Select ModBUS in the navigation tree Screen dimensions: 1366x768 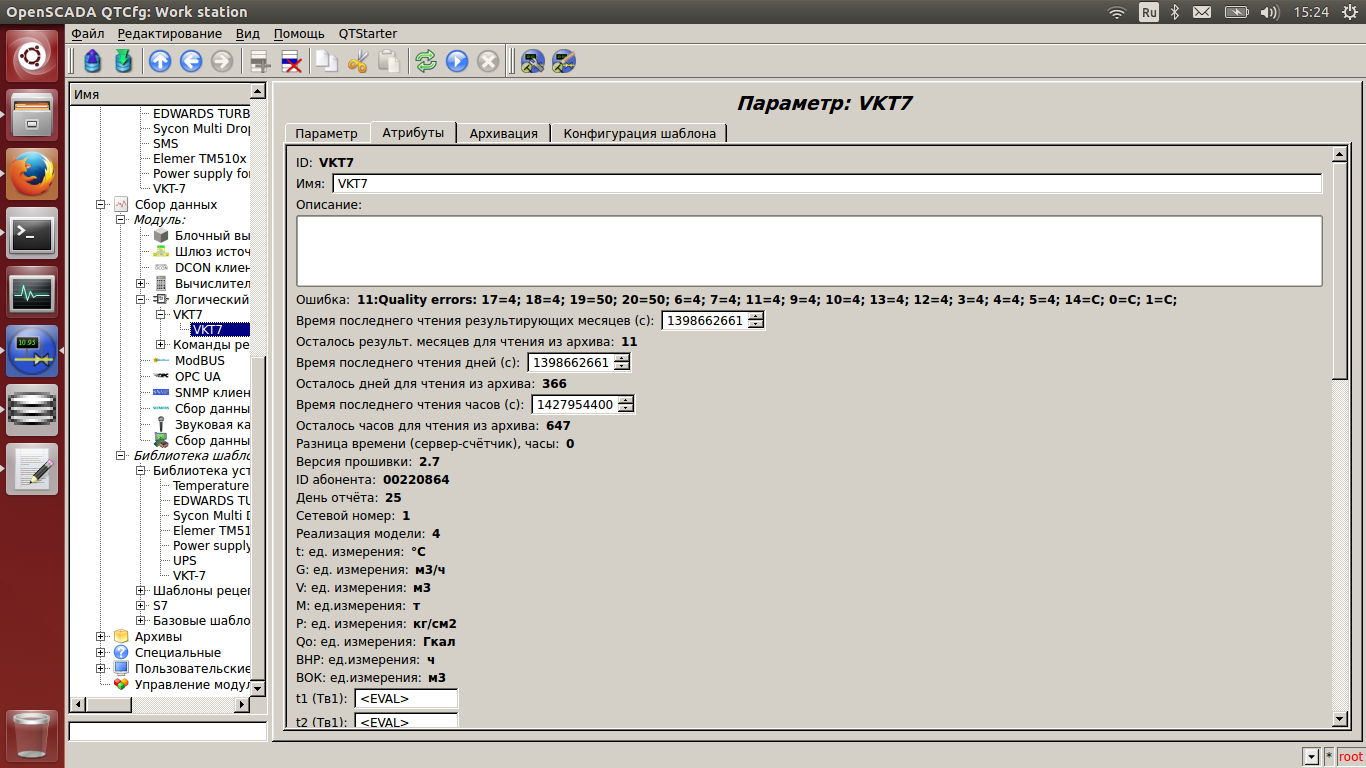pyautogui.click(x=199, y=361)
